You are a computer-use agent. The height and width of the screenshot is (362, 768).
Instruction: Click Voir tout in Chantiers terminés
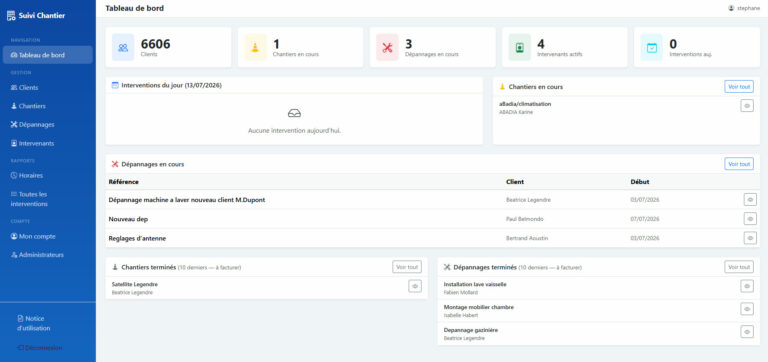point(407,267)
